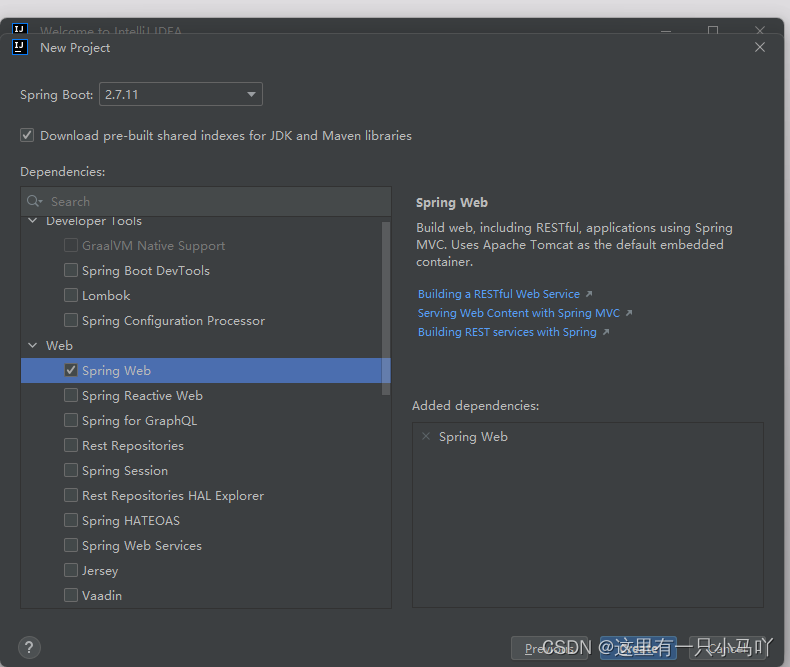The image size is (790, 667).
Task: Check Rest Repositories HAL Explorer
Action: coord(71,495)
